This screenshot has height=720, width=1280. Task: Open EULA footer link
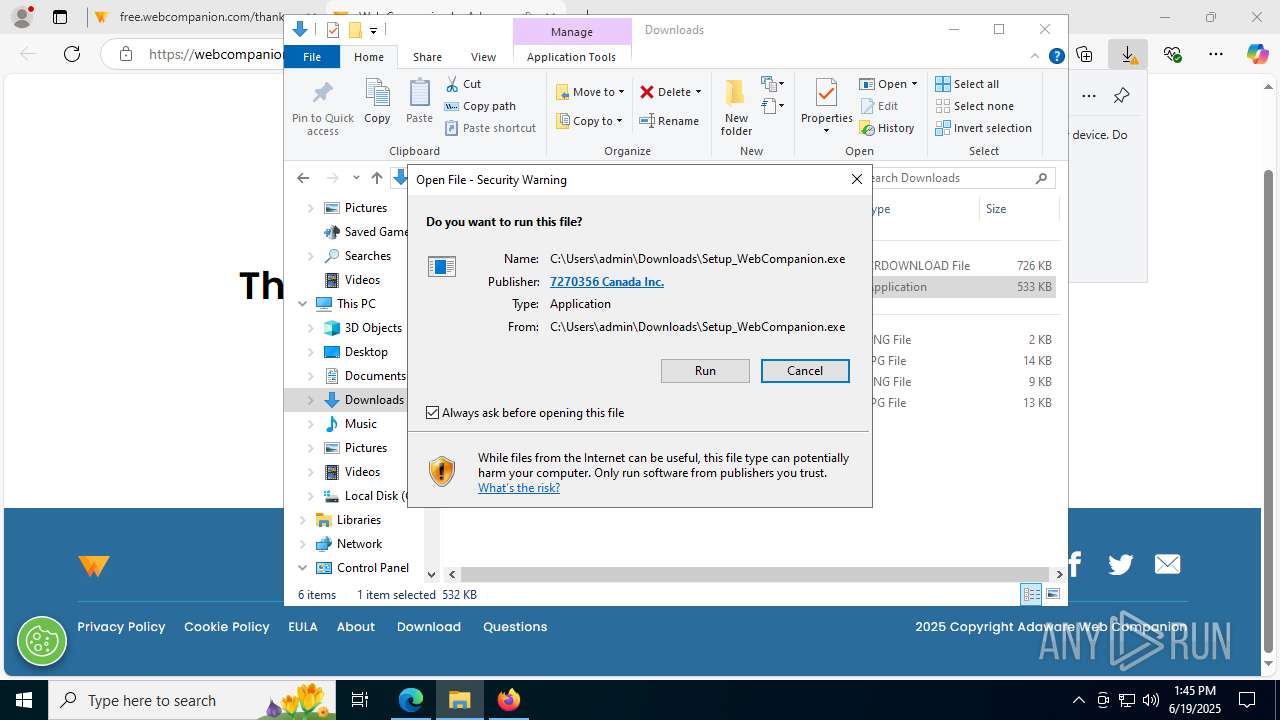(x=303, y=627)
